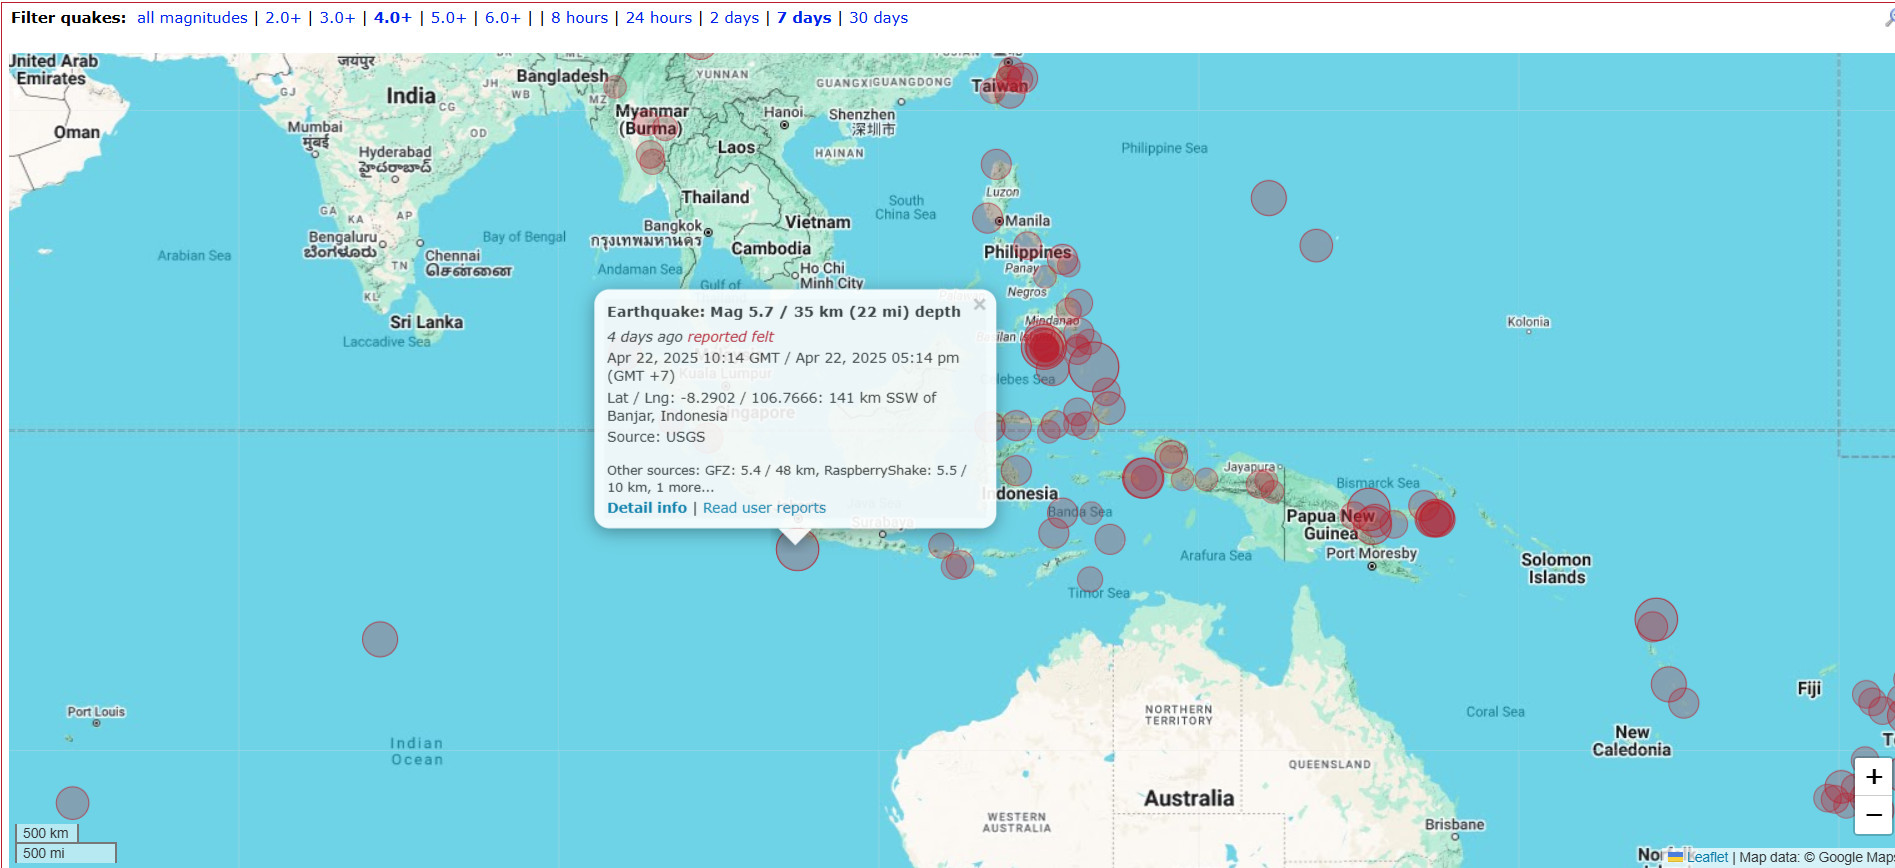Zoom out using the minus button
The height and width of the screenshot is (868, 1895).
[1873, 815]
